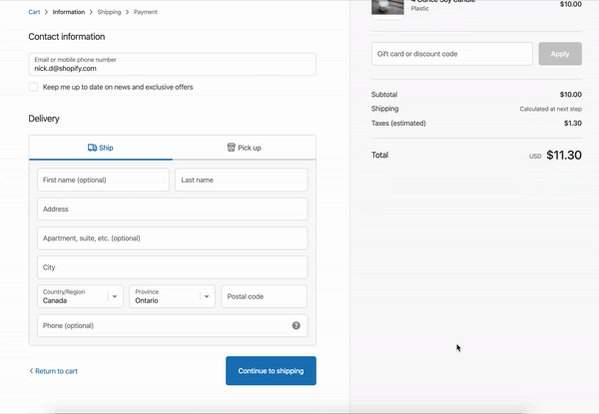Open the Province dropdown
The height and width of the screenshot is (414, 599).
tap(172, 296)
